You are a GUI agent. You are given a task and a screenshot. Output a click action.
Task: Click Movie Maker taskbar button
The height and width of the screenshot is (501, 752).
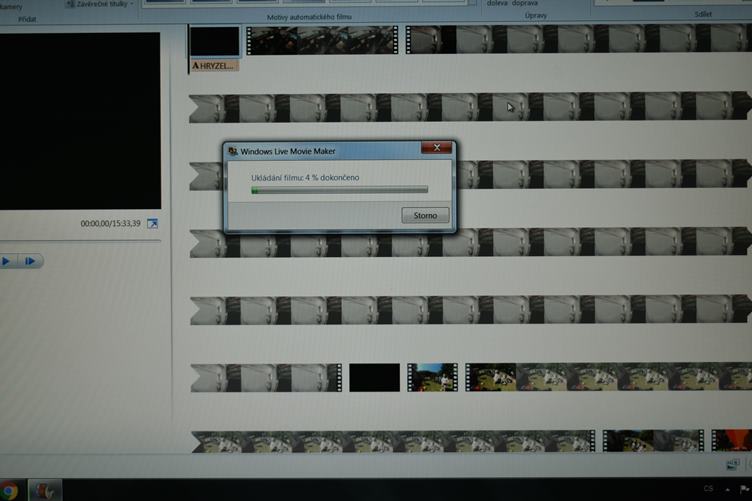45,490
